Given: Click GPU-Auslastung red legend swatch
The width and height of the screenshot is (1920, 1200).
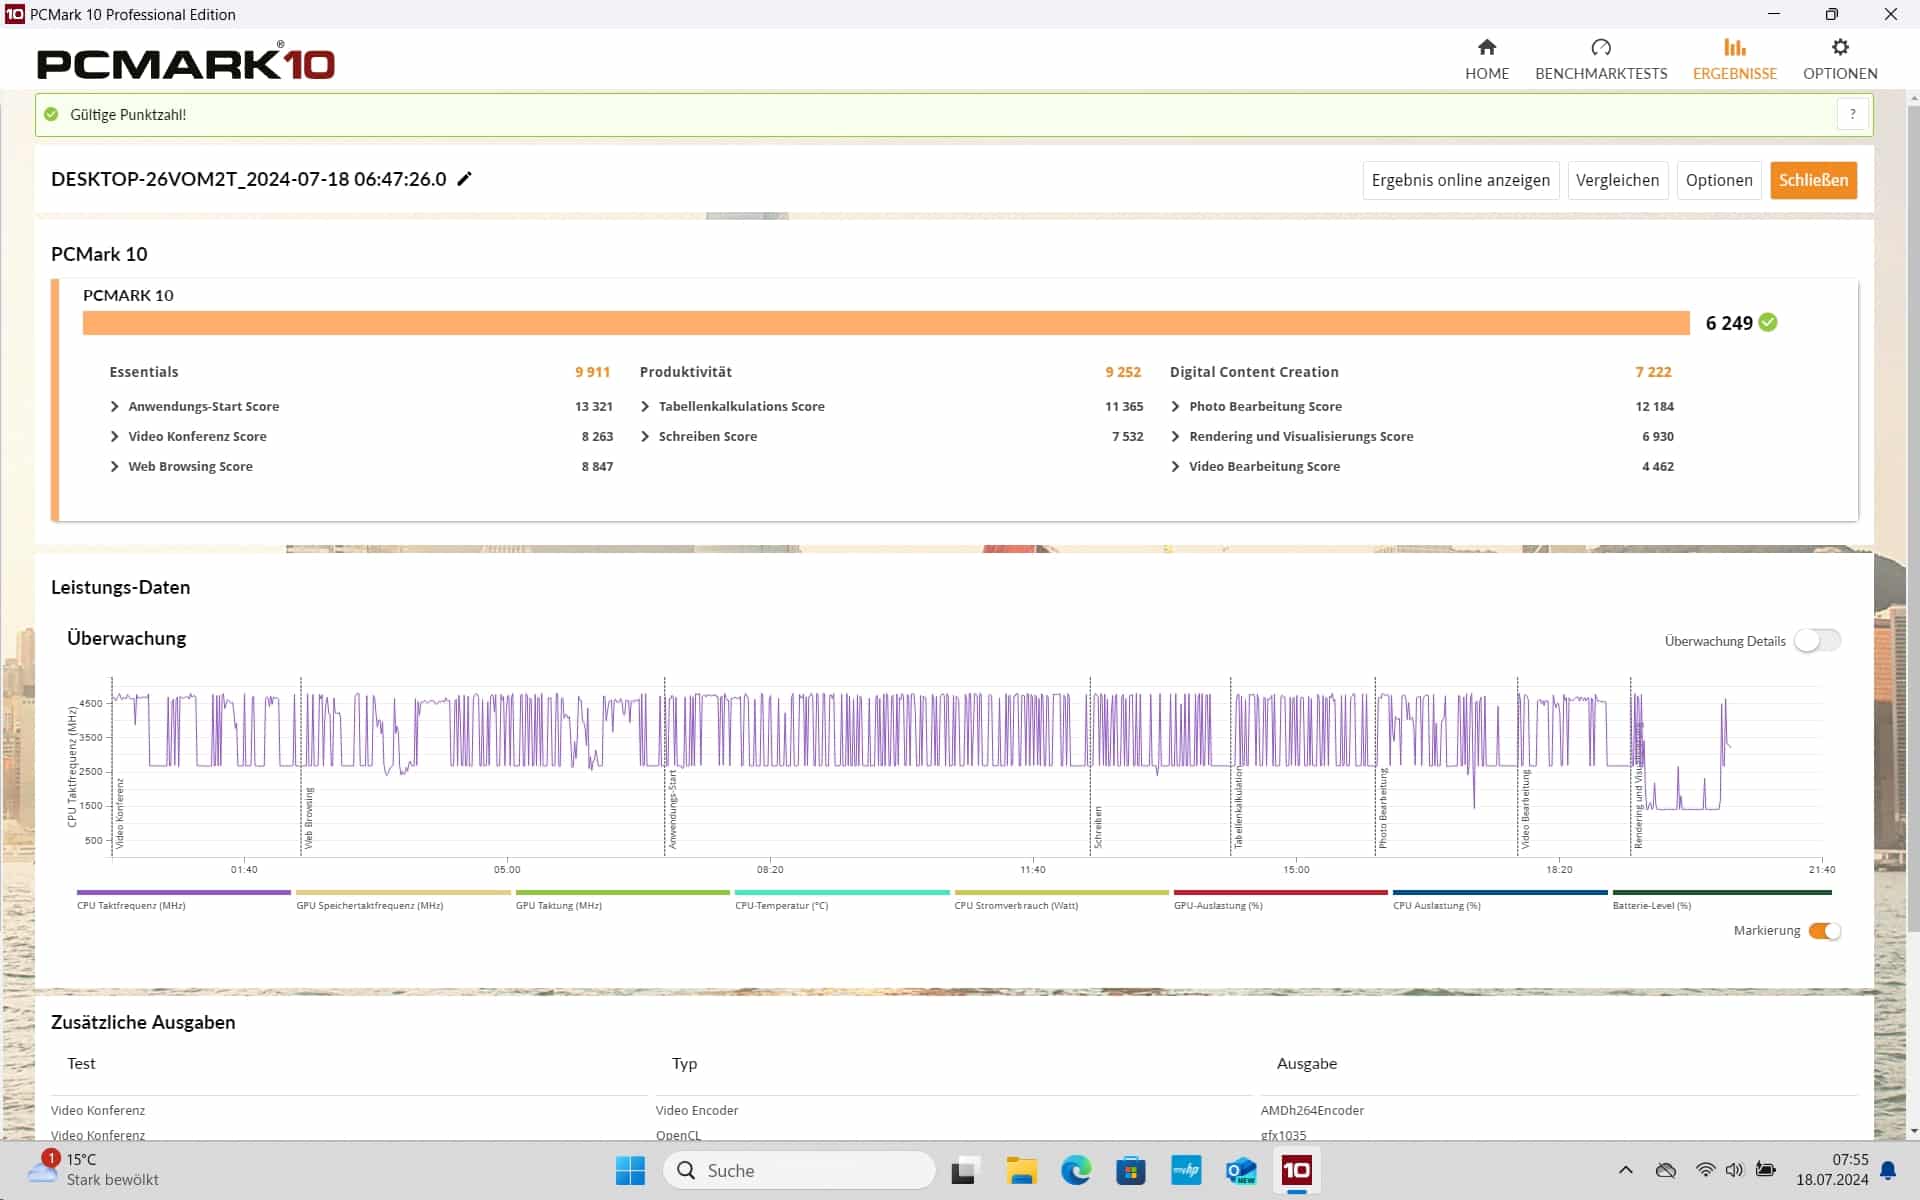Looking at the screenshot, I should coord(1279,893).
